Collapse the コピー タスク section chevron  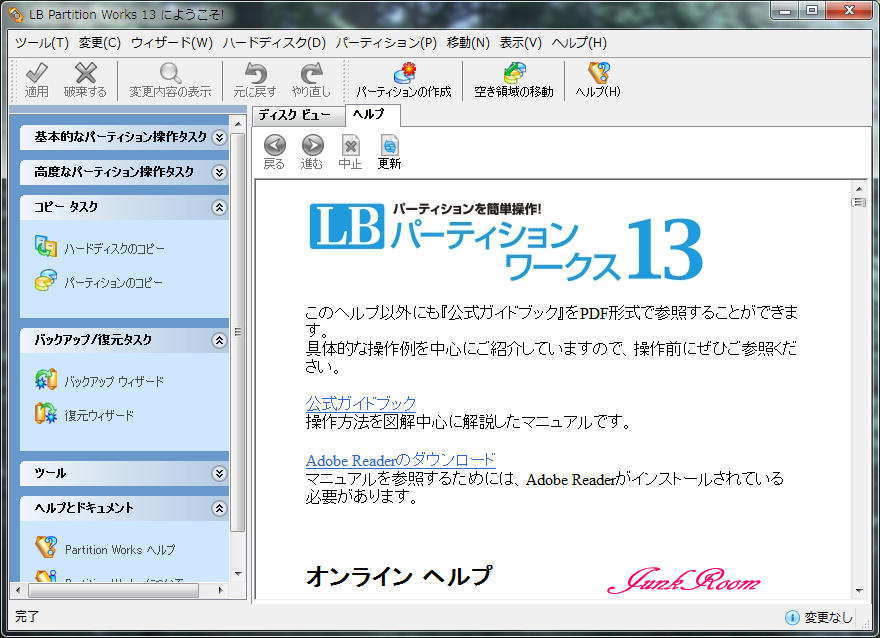219,208
